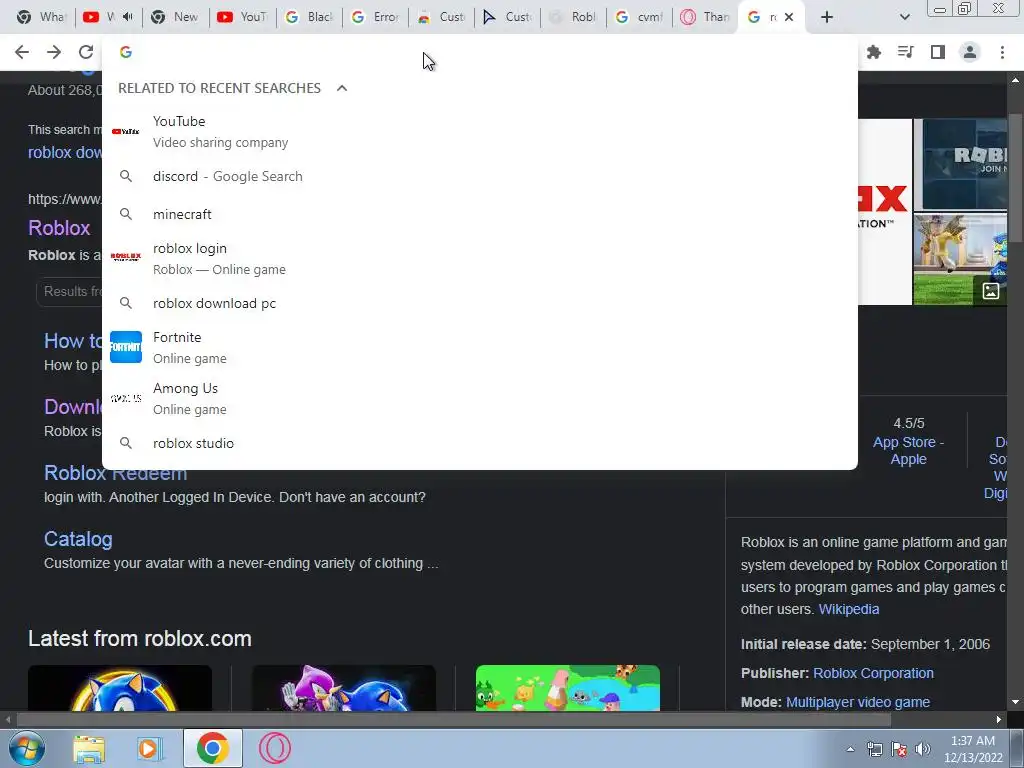Open Windows Media Player from taskbar
Viewport: 1024px width, 768px height.
click(x=149, y=748)
